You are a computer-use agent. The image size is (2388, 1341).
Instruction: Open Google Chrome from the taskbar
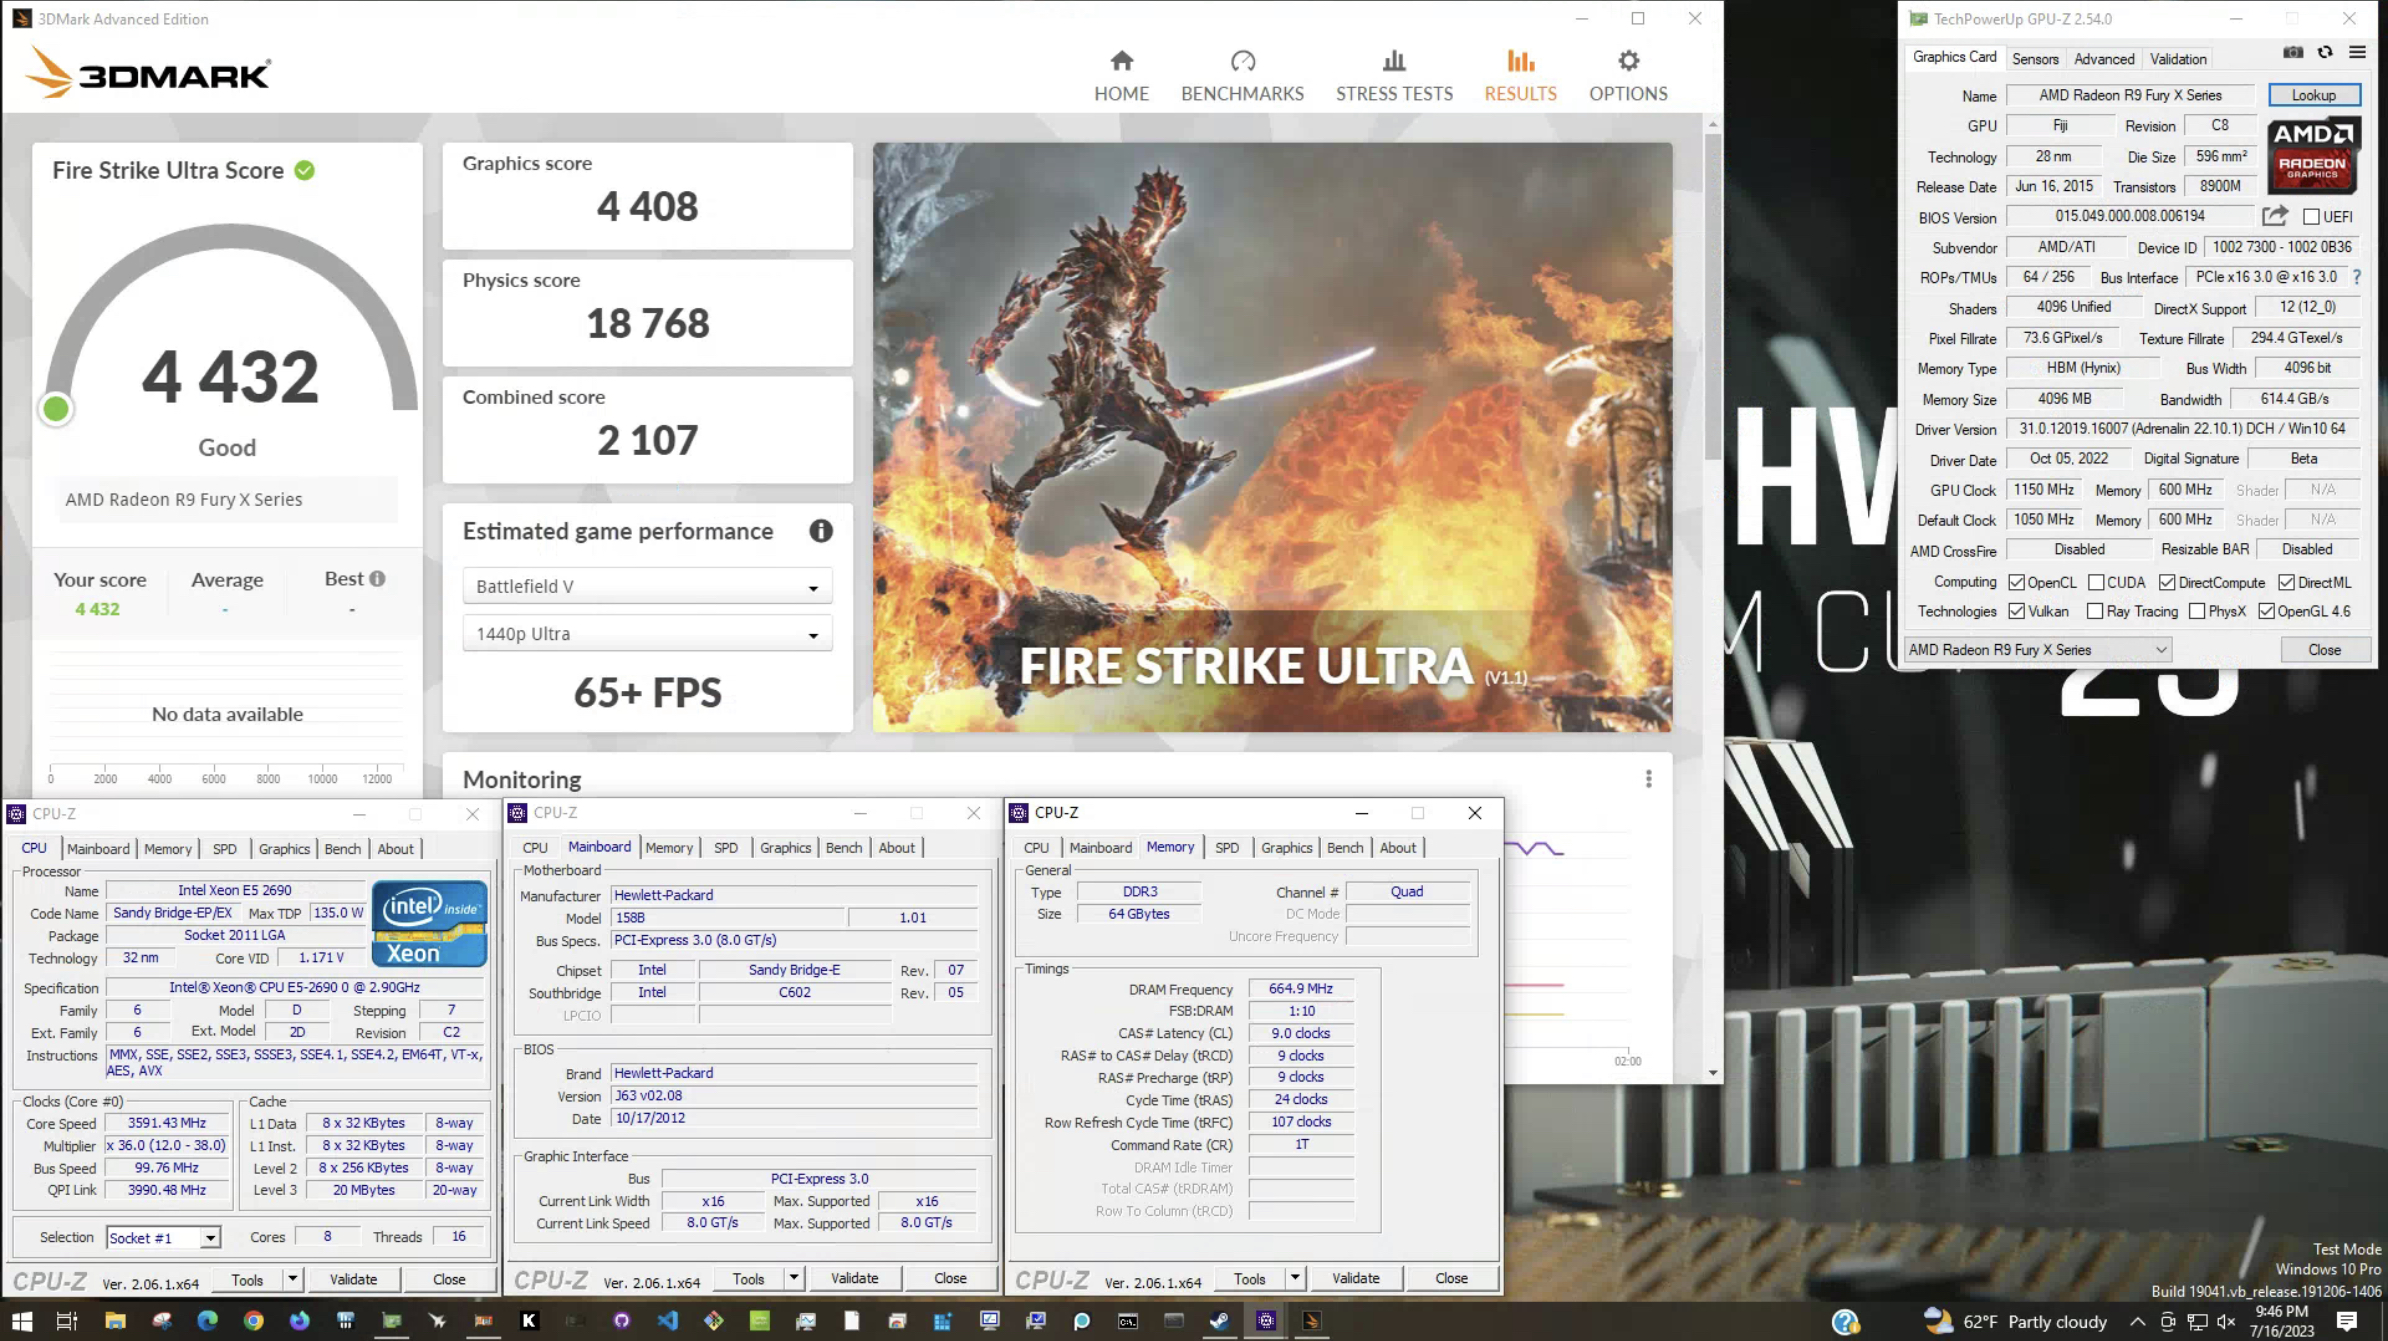click(x=253, y=1321)
